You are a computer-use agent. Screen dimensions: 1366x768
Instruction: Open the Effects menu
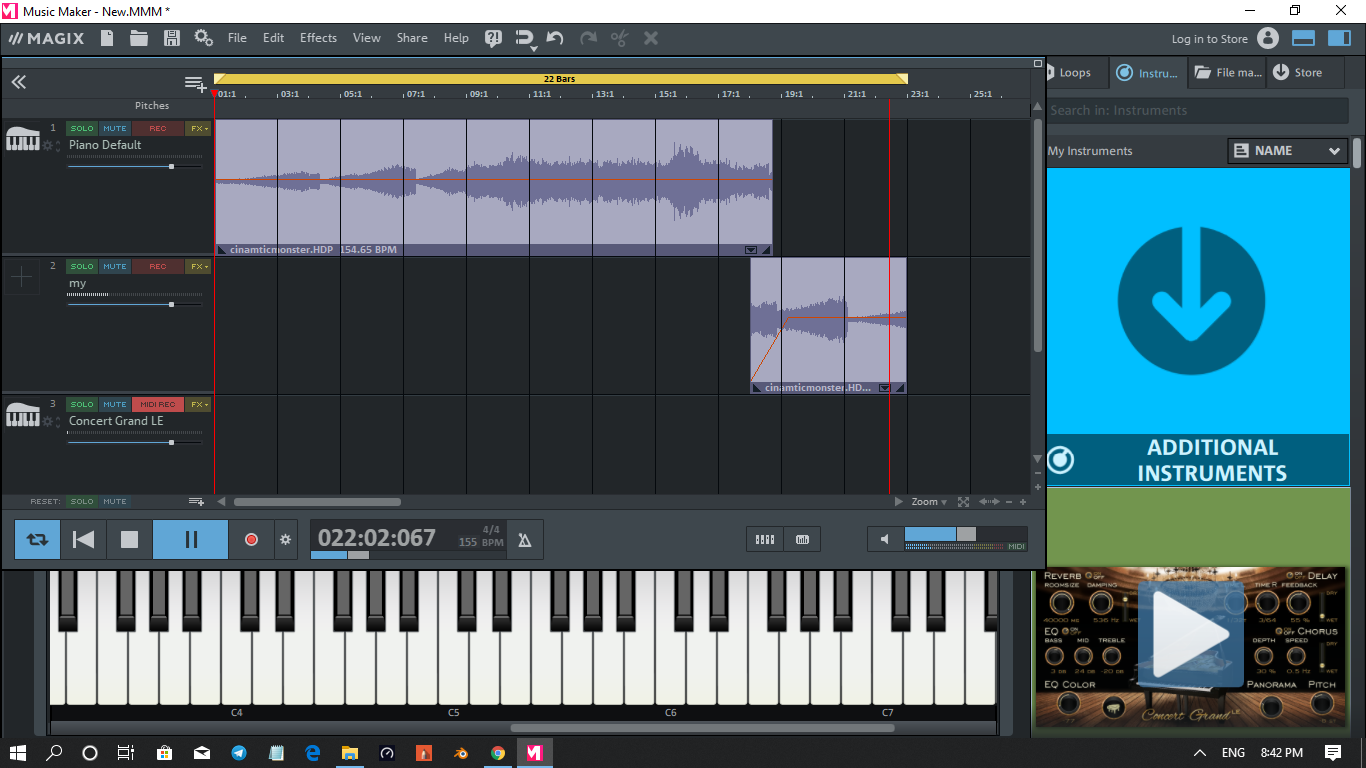click(x=318, y=38)
